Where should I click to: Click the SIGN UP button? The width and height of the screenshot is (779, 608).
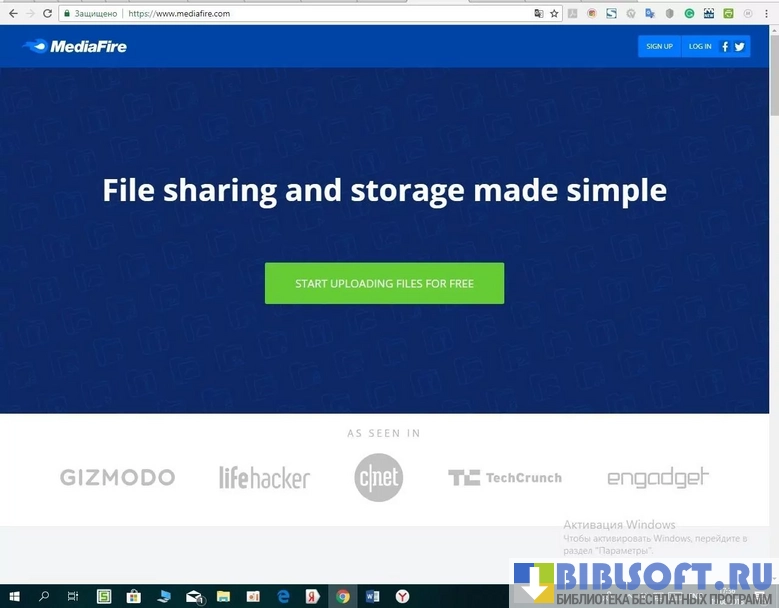coord(659,46)
